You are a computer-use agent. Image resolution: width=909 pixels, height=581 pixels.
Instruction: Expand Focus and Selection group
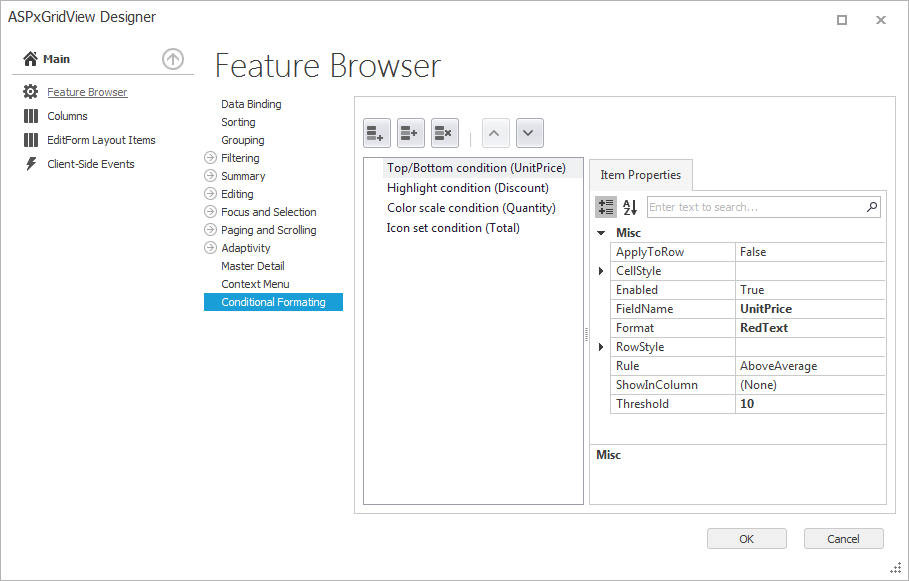[210, 212]
